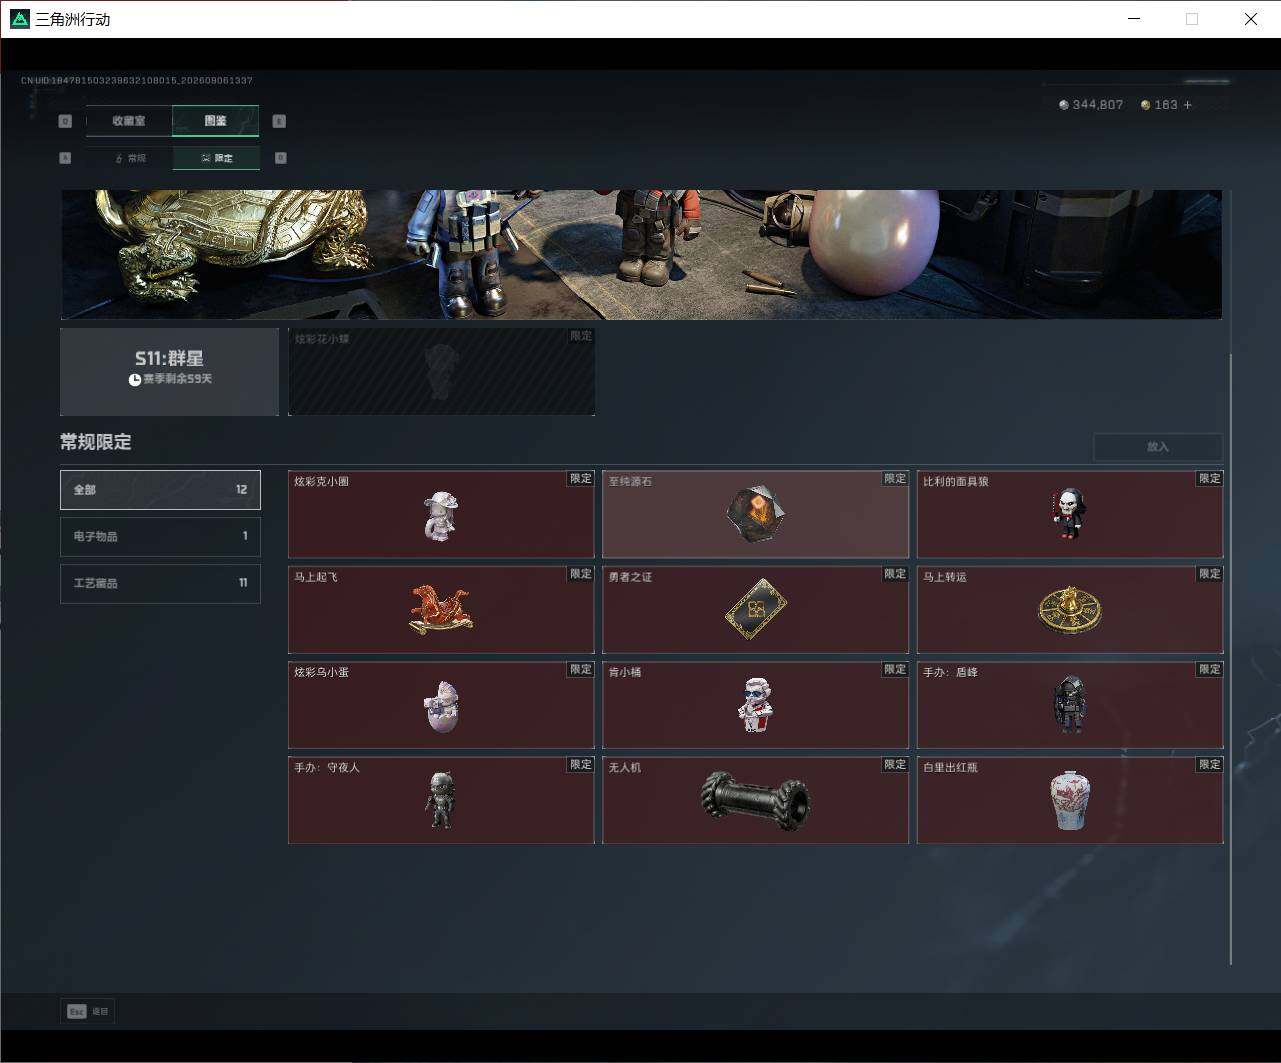The image size is (1281, 1063).
Task: Select the 至纯源石 gemstone item
Action: click(755, 514)
